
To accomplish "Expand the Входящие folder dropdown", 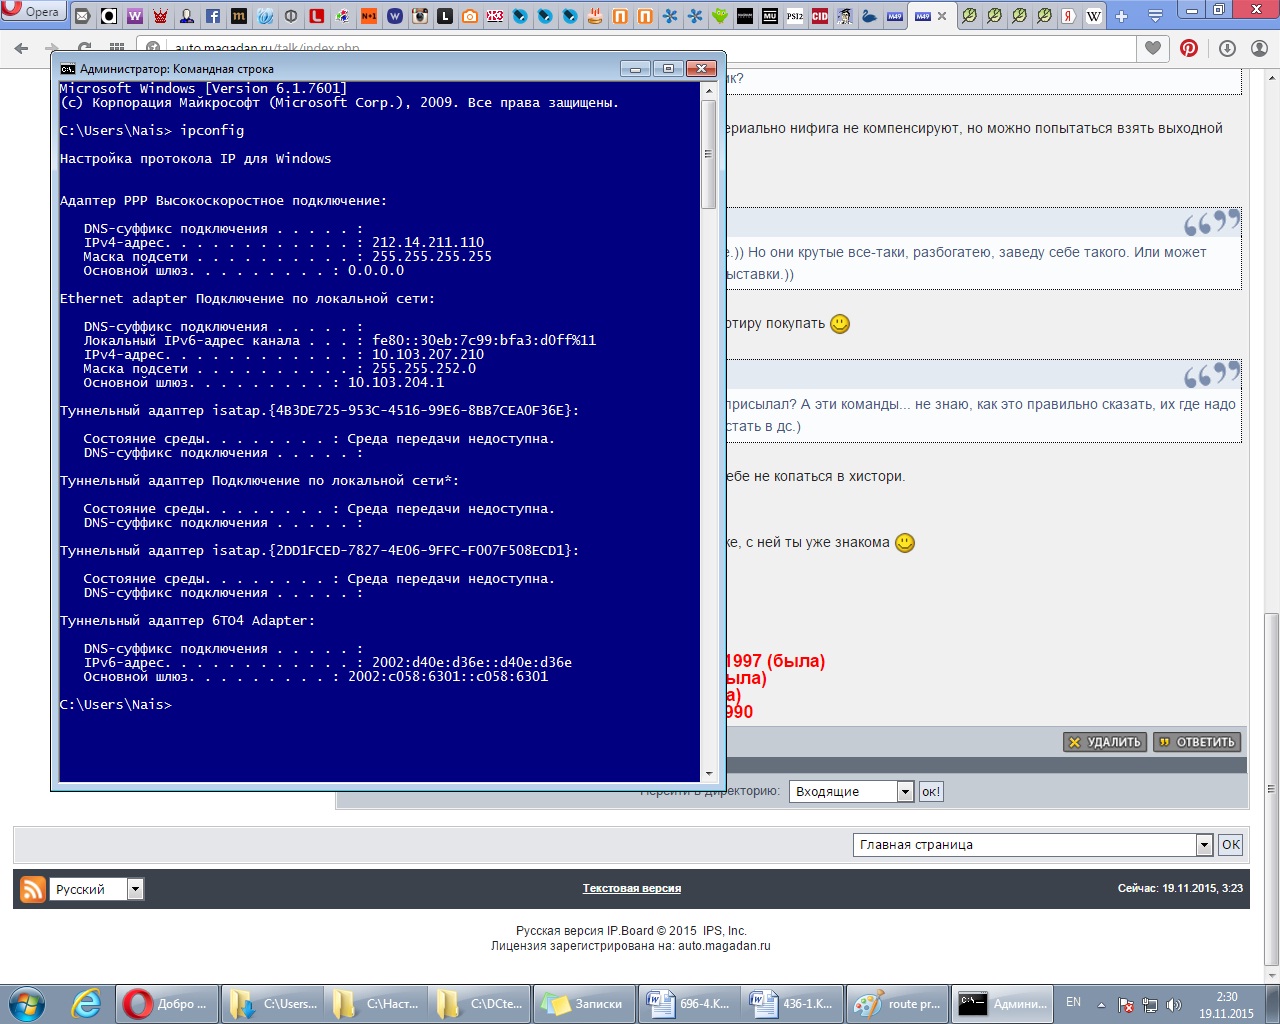I will click(905, 792).
